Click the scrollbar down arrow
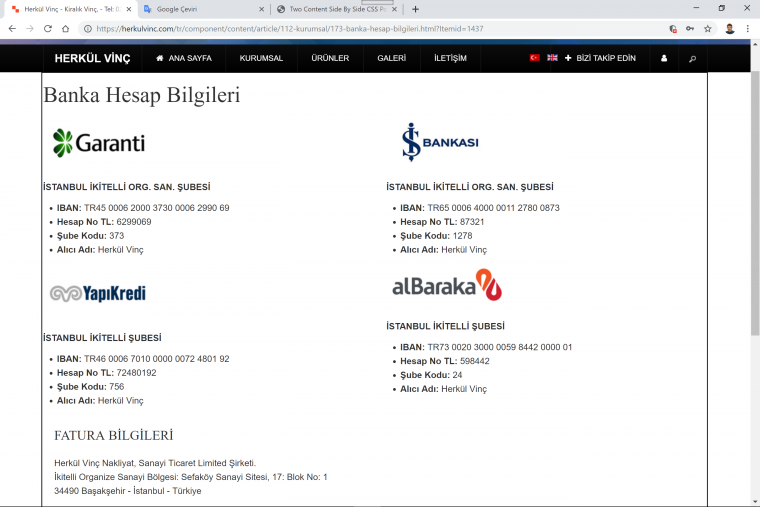760x507 pixels. [x=755, y=502]
